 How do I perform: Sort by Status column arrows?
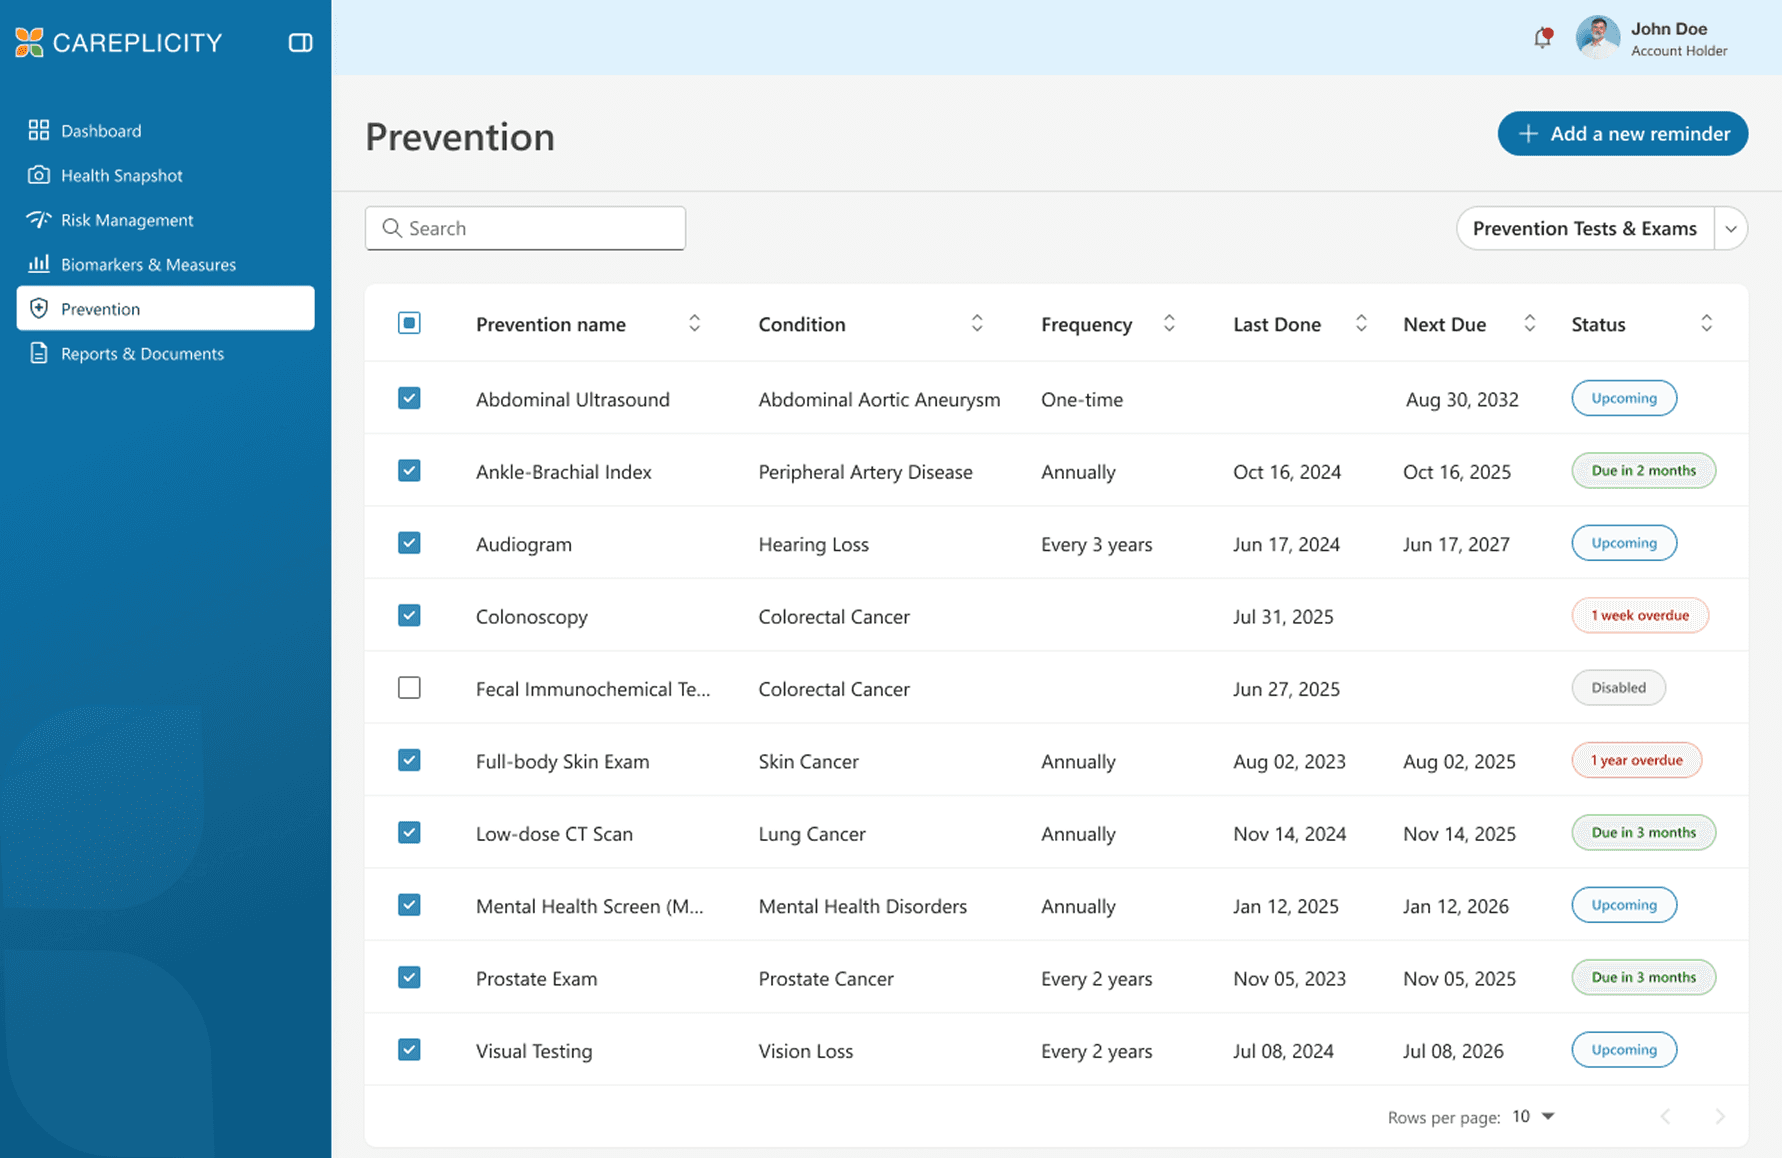coord(1706,323)
